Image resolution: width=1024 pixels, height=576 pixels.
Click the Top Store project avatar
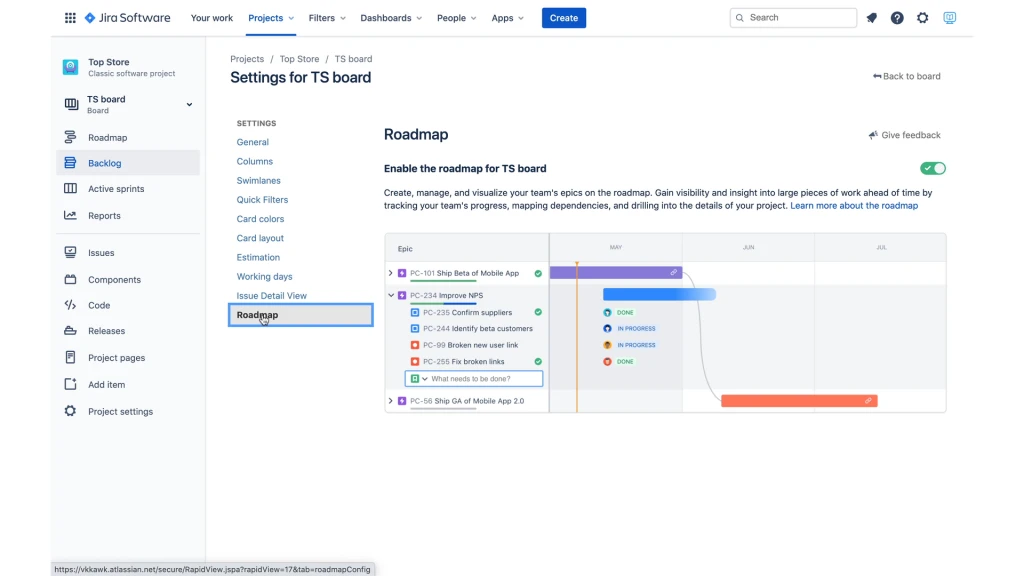[71, 67]
